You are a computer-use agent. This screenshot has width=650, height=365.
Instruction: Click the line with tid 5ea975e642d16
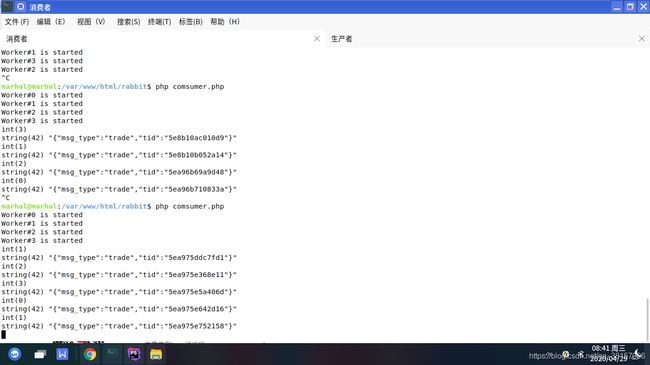coord(119,309)
